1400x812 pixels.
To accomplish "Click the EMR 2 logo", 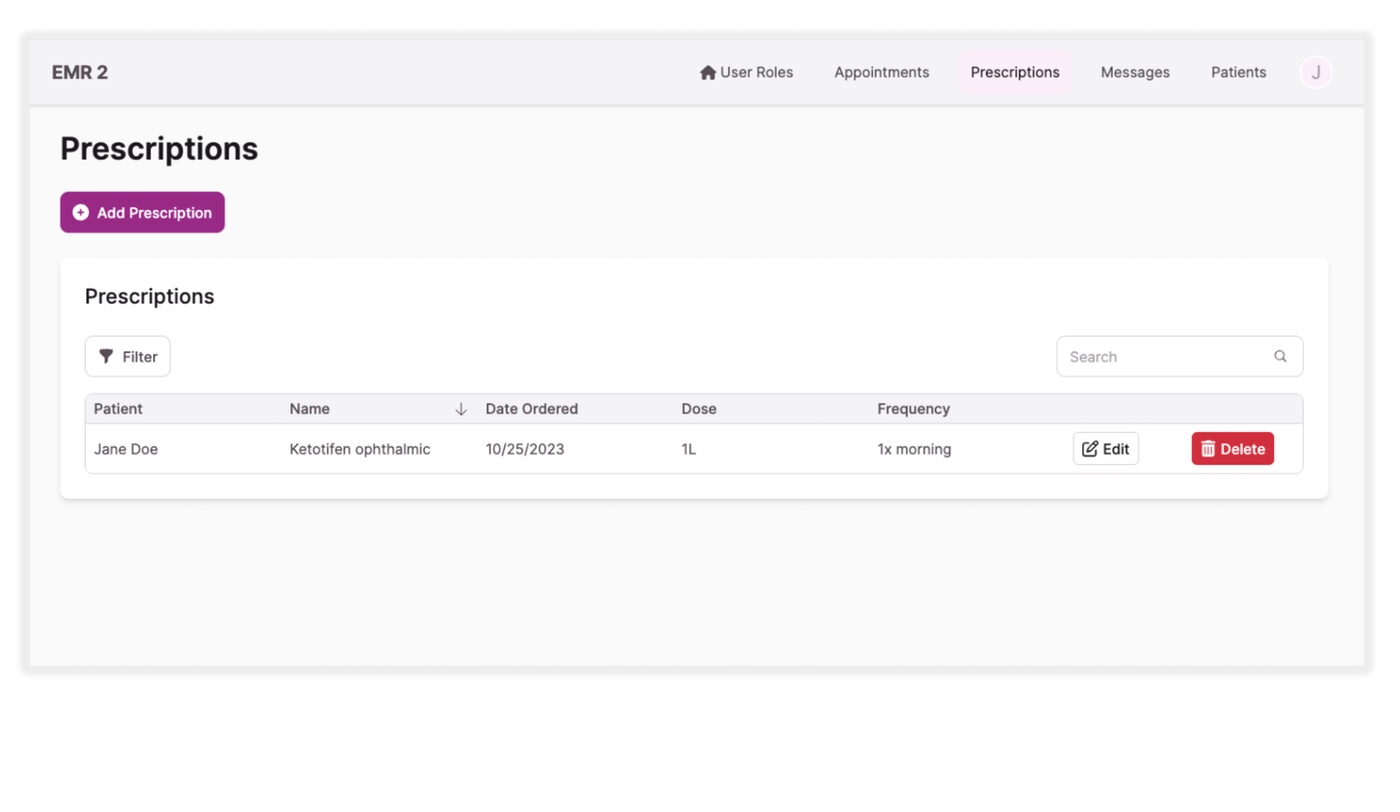I will point(80,72).
